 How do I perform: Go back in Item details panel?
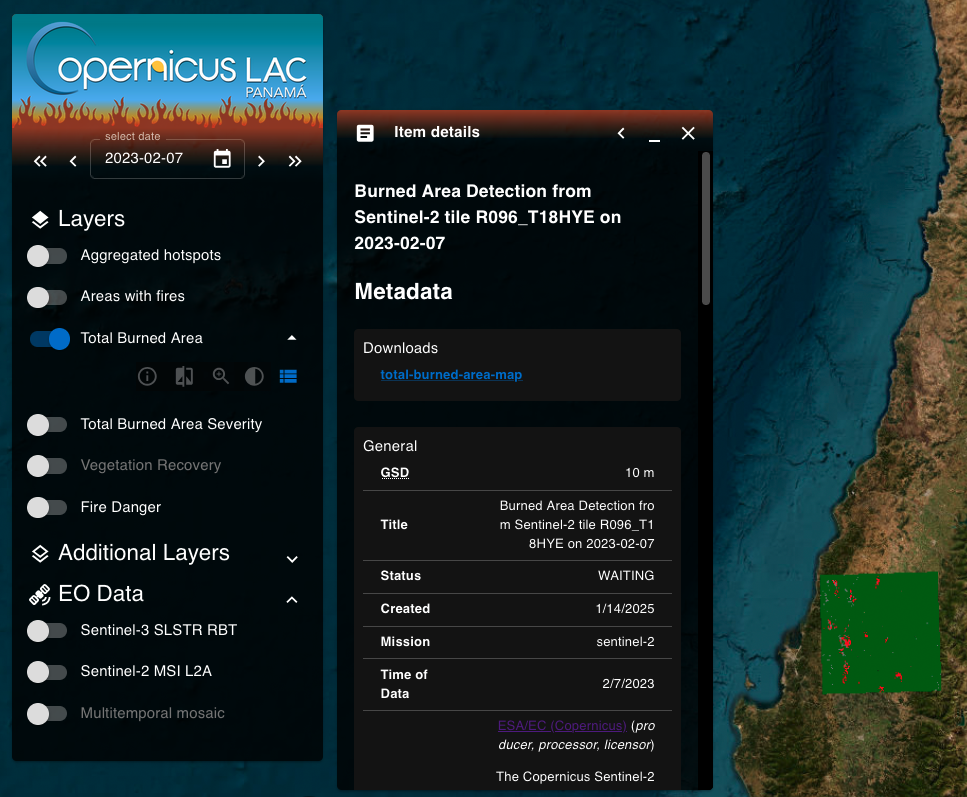coord(621,133)
